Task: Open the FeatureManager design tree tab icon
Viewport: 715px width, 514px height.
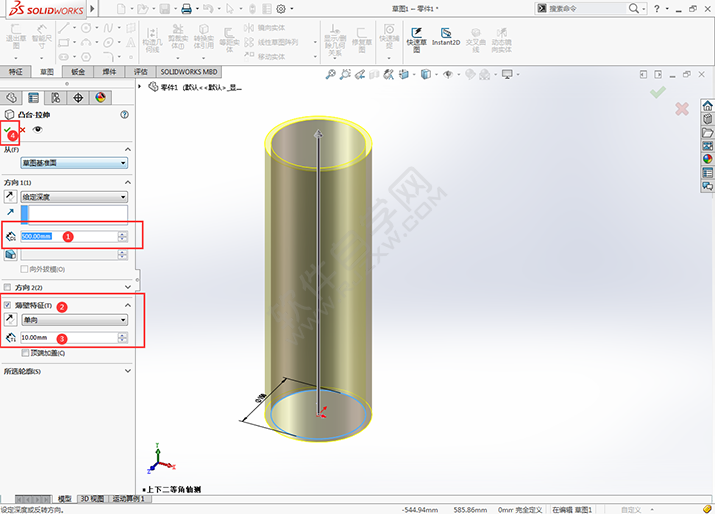Action: click(11, 97)
